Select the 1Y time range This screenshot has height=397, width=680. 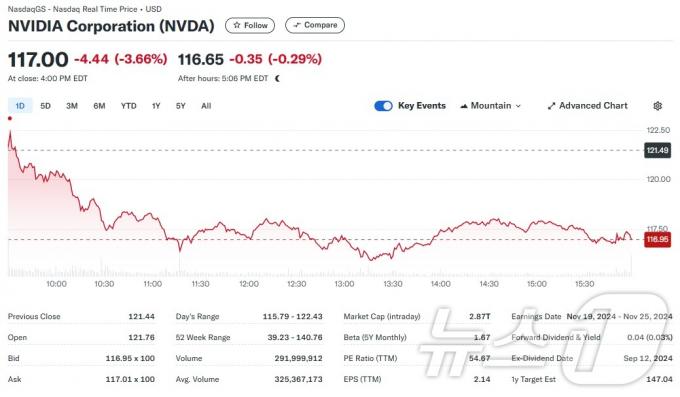pyautogui.click(x=156, y=106)
